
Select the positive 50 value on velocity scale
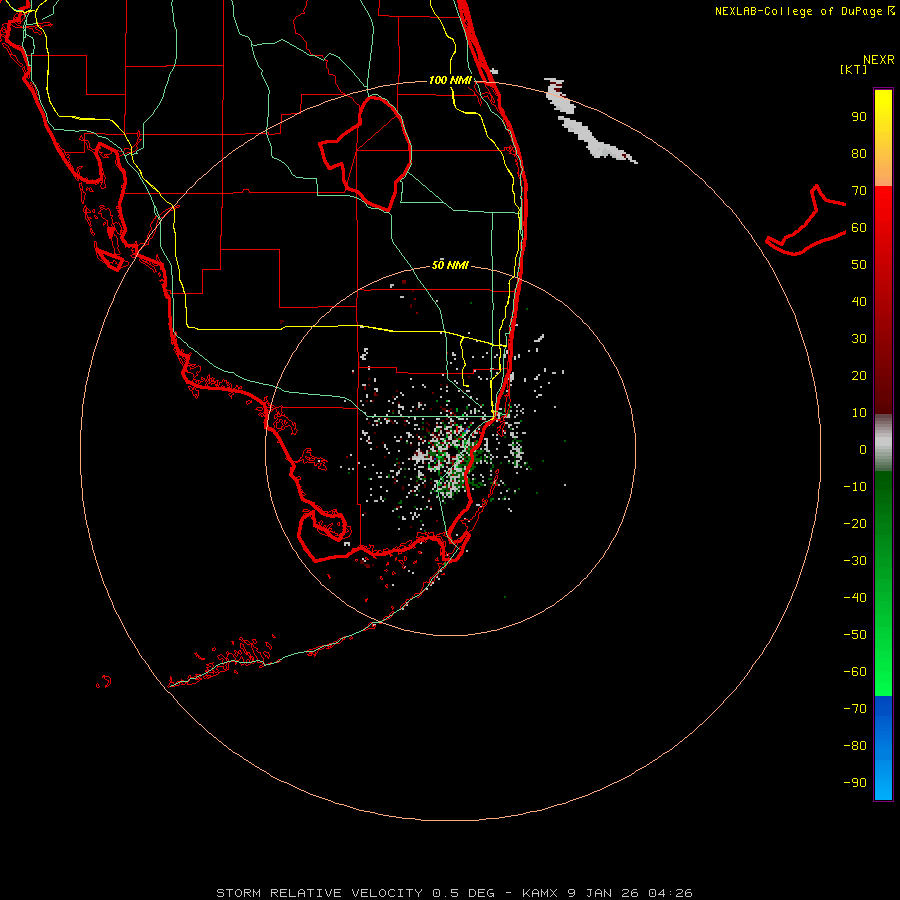(859, 265)
